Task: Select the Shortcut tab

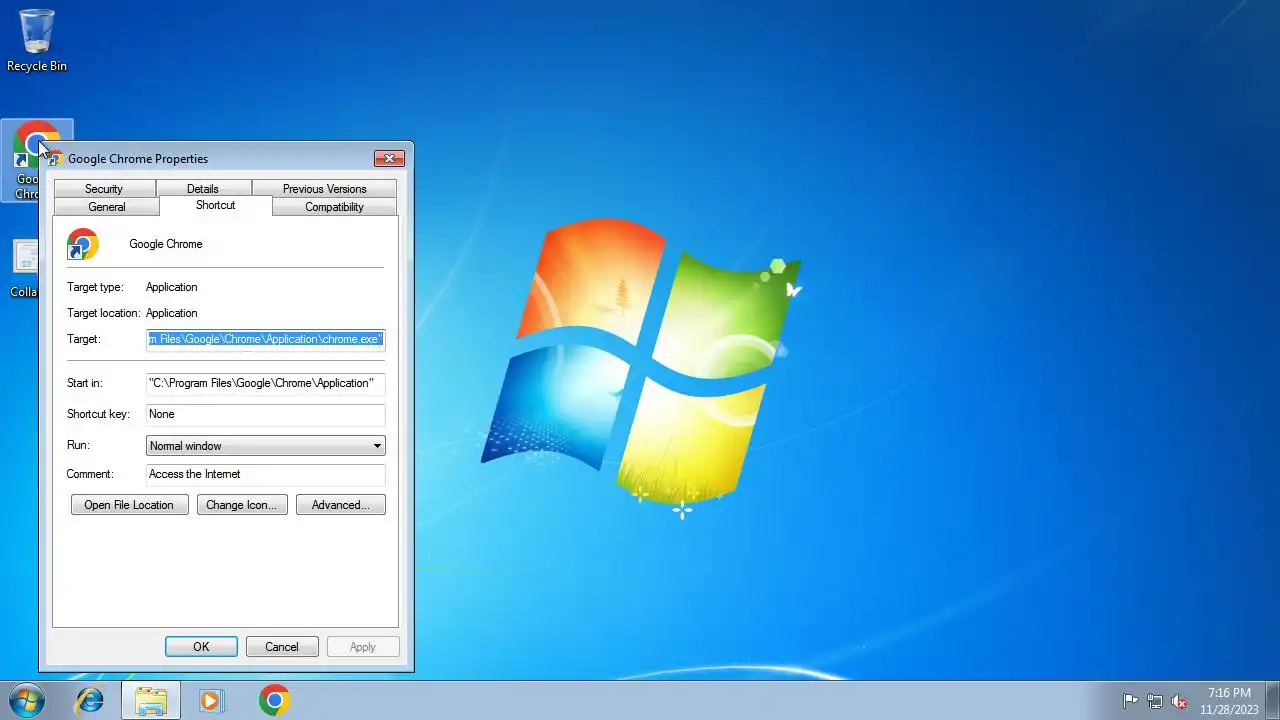Action: click(215, 205)
